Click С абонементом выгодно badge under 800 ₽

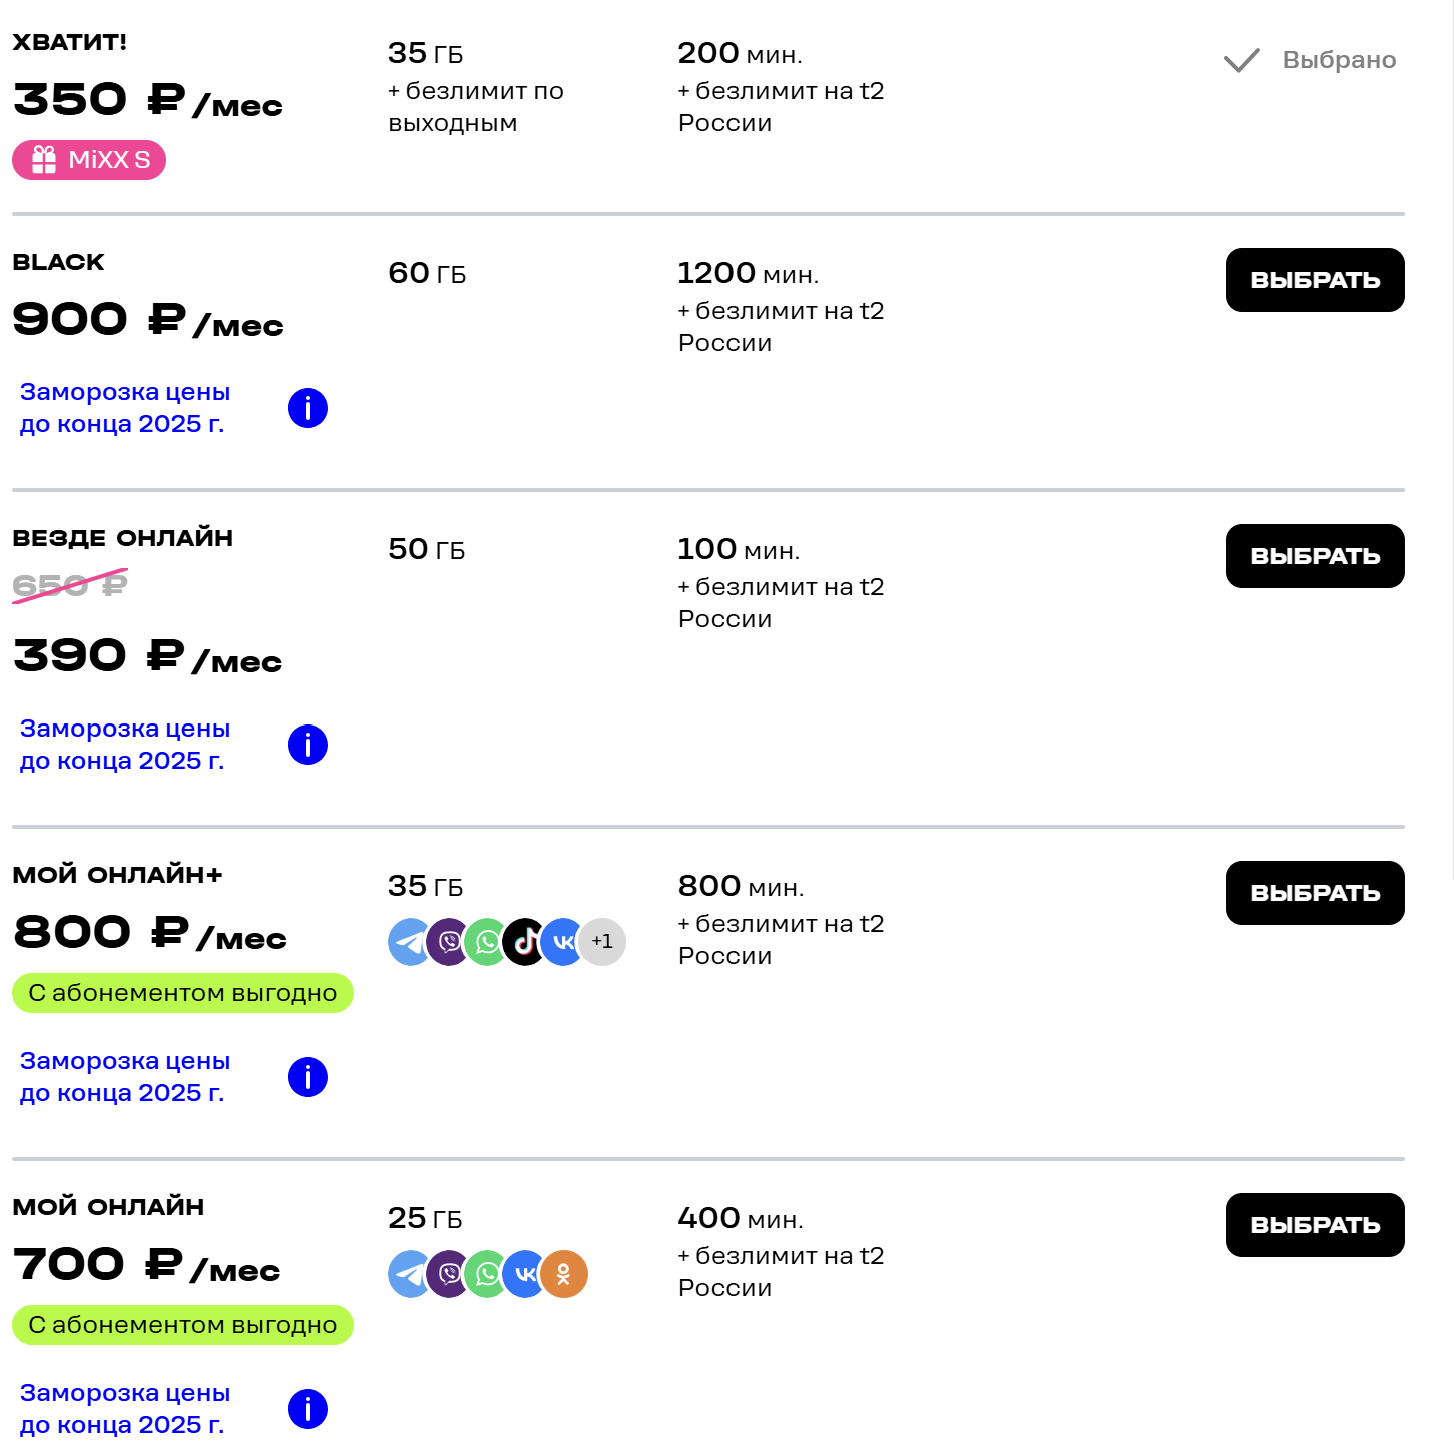pos(183,993)
